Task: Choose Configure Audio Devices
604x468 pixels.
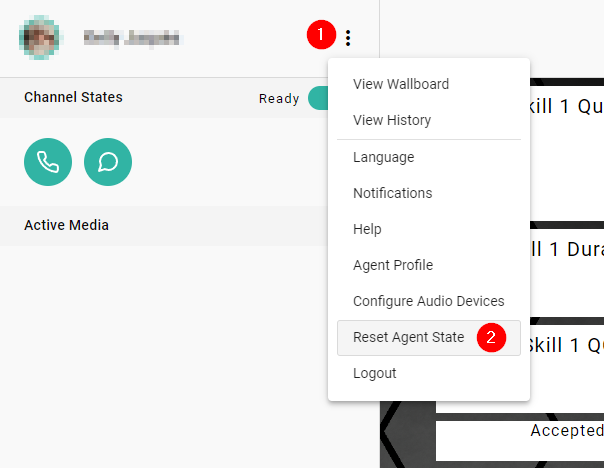Action: click(429, 301)
